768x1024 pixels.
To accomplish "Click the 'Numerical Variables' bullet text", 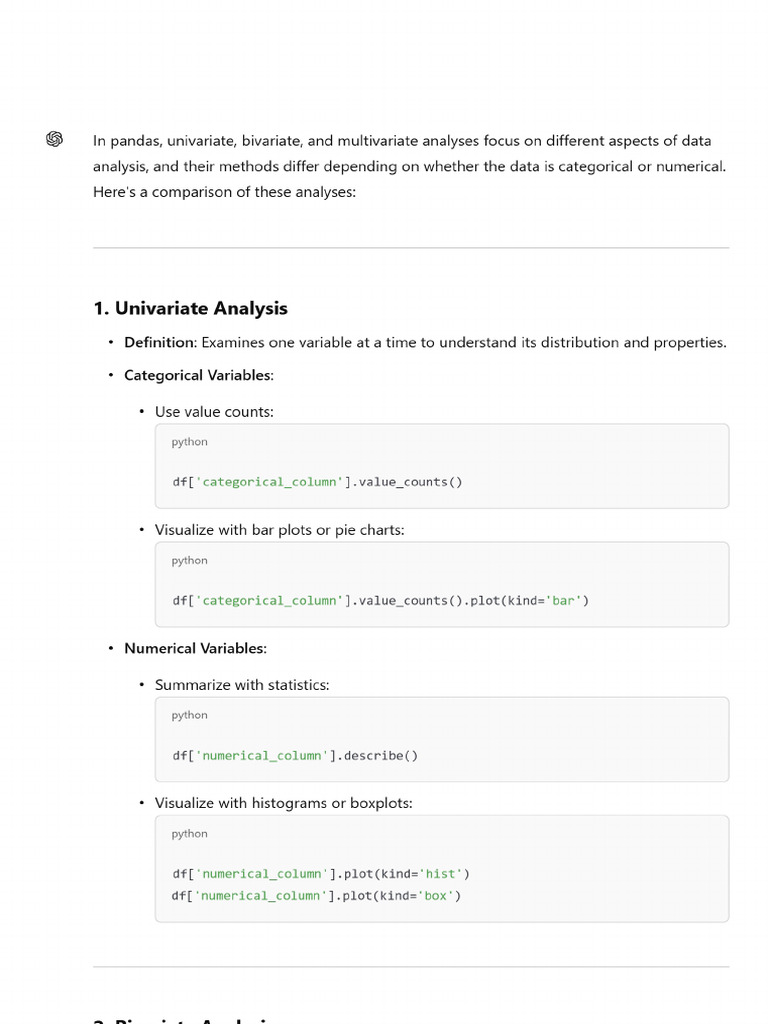I will coord(194,648).
